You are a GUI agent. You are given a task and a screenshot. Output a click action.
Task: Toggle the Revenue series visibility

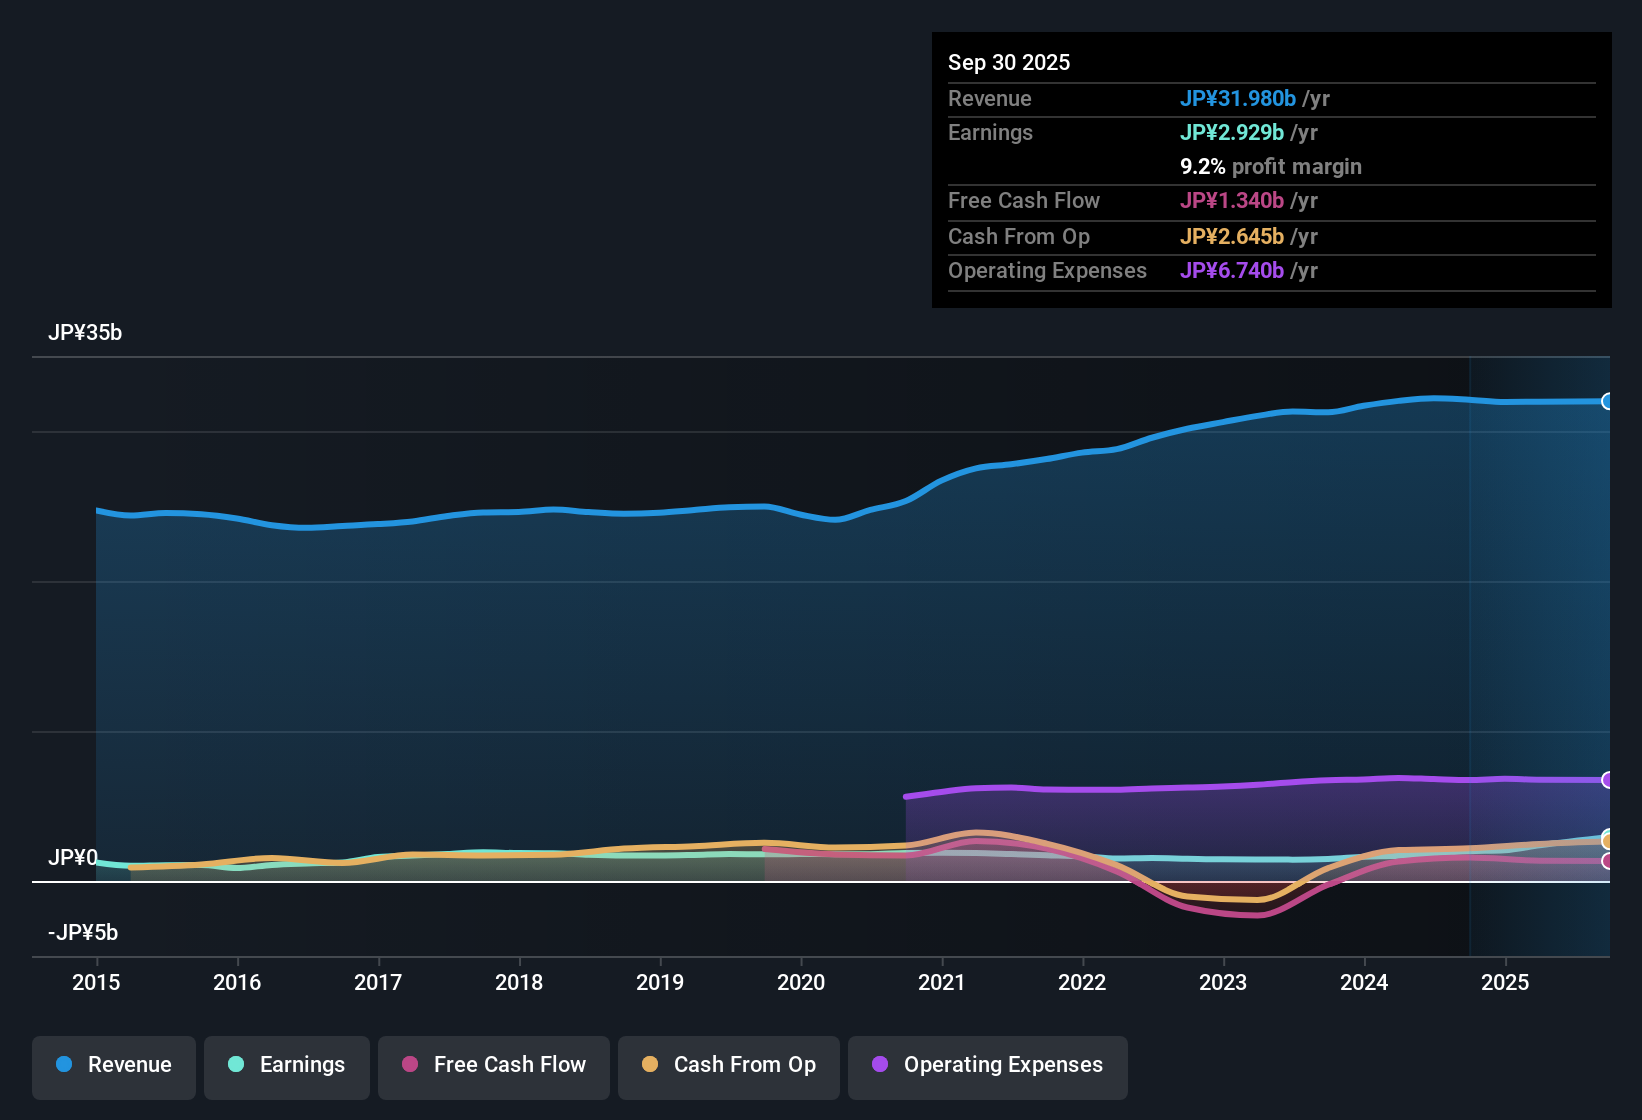coord(113,1065)
